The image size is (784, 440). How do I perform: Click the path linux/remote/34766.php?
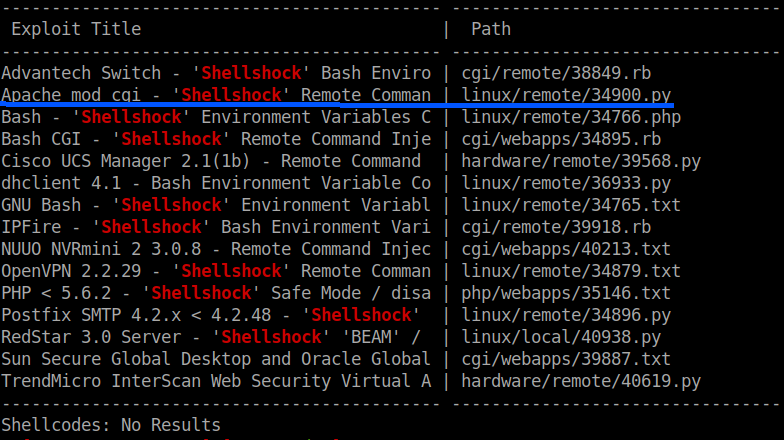571,117
